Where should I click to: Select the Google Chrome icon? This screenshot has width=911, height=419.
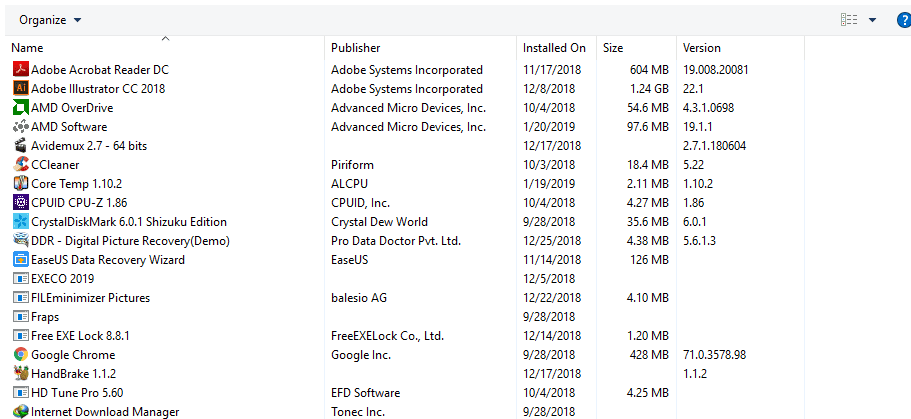(21, 355)
